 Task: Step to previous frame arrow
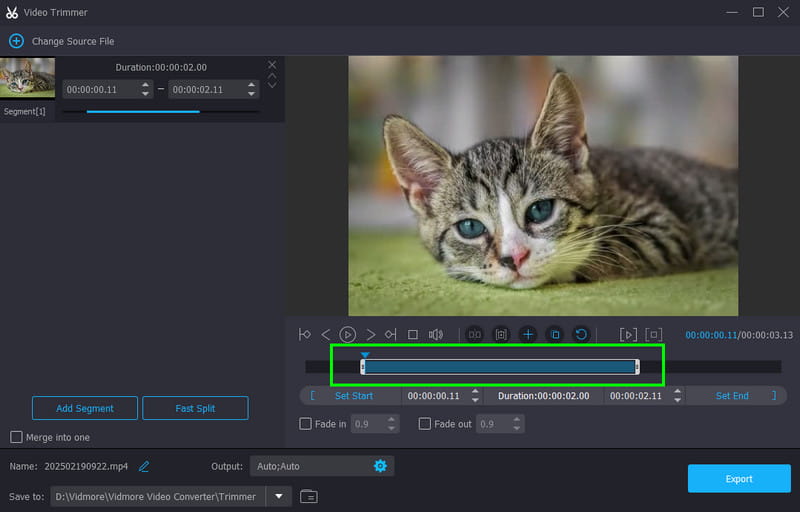pyautogui.click(x=326, y=335)
